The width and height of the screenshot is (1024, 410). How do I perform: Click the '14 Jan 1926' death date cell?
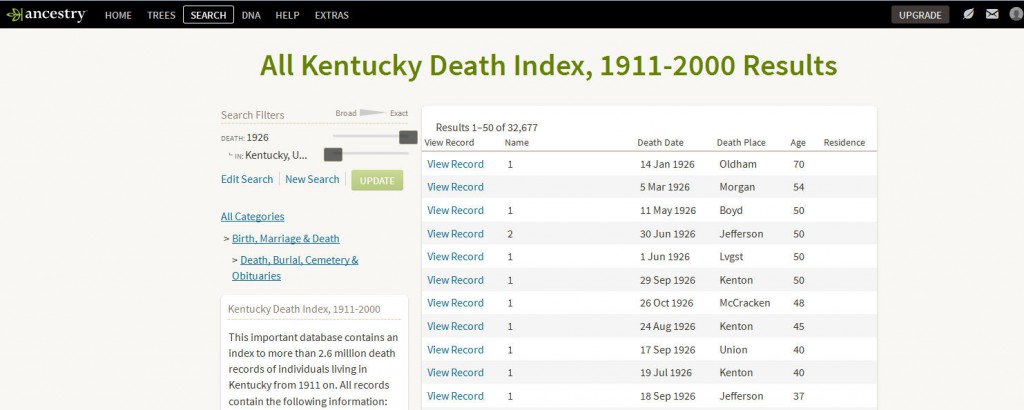point(667,164)
